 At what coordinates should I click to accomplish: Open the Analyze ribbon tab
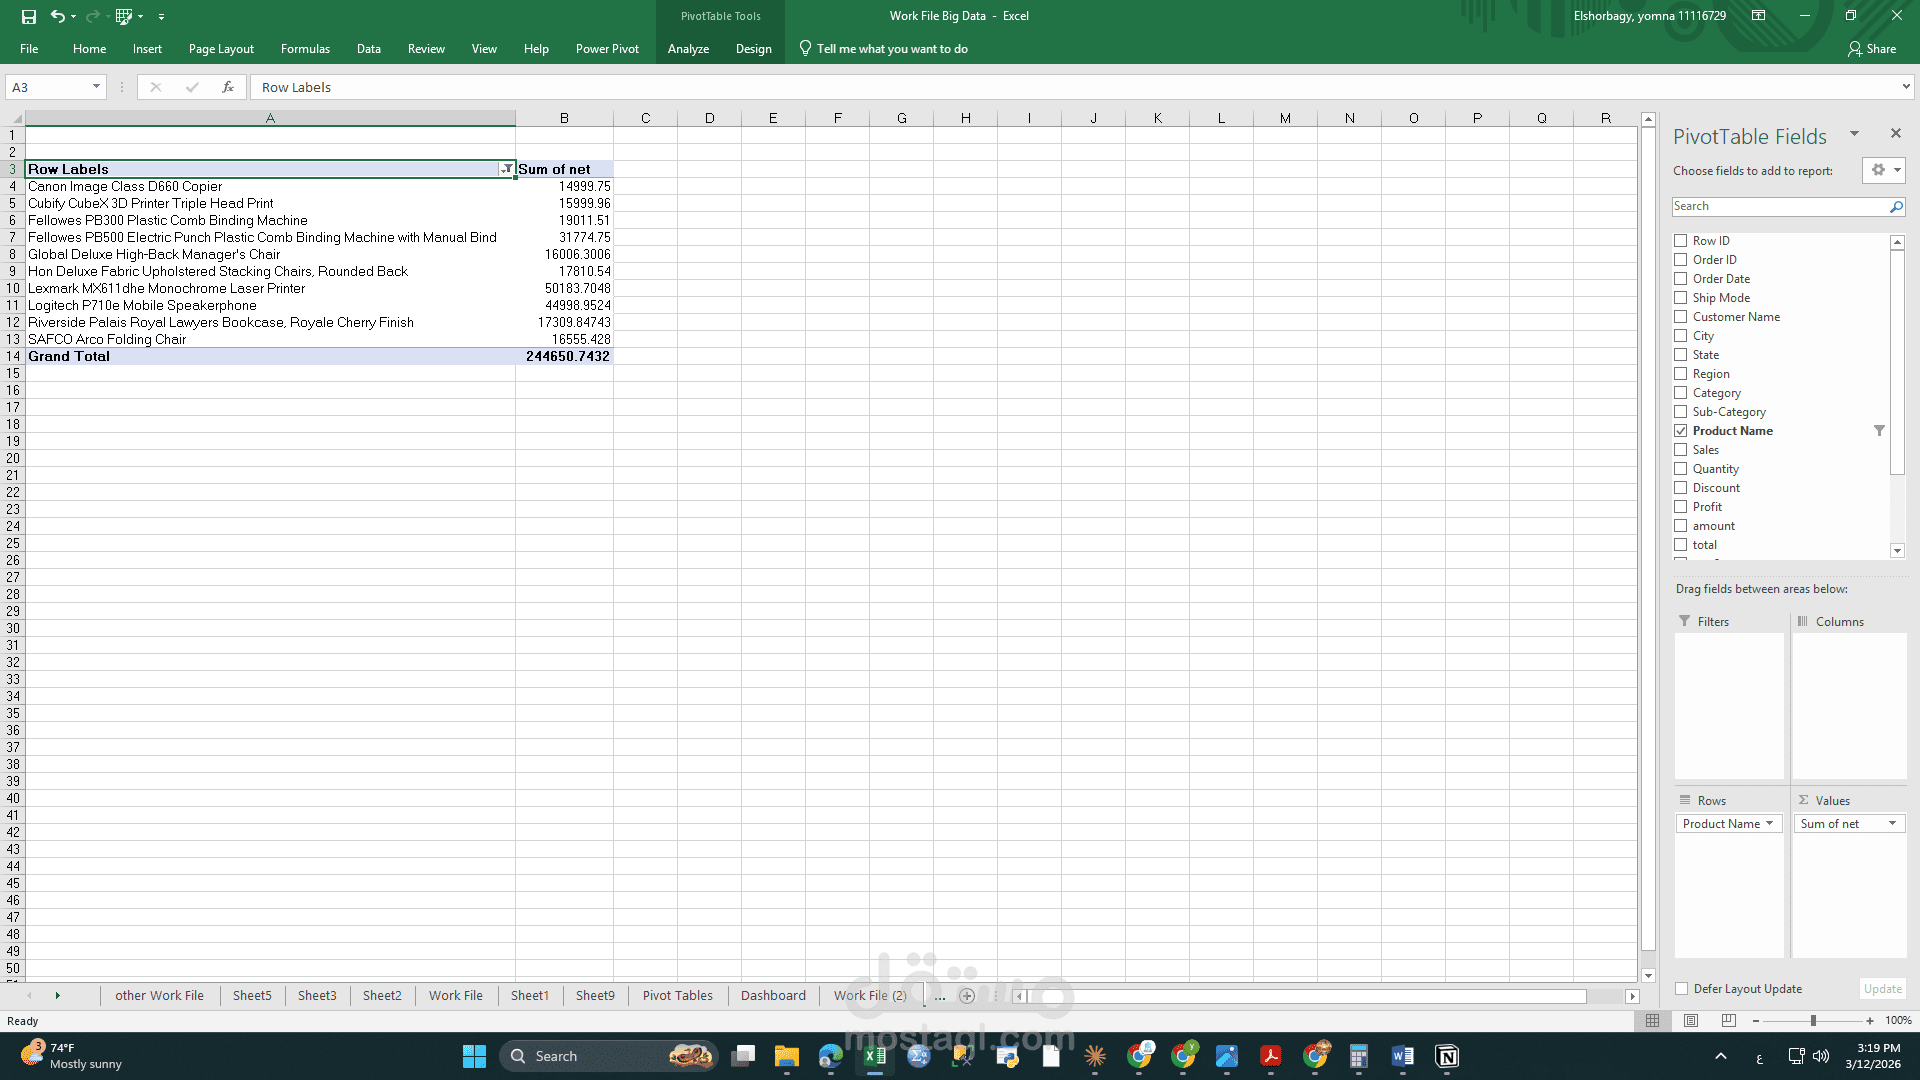688,49
